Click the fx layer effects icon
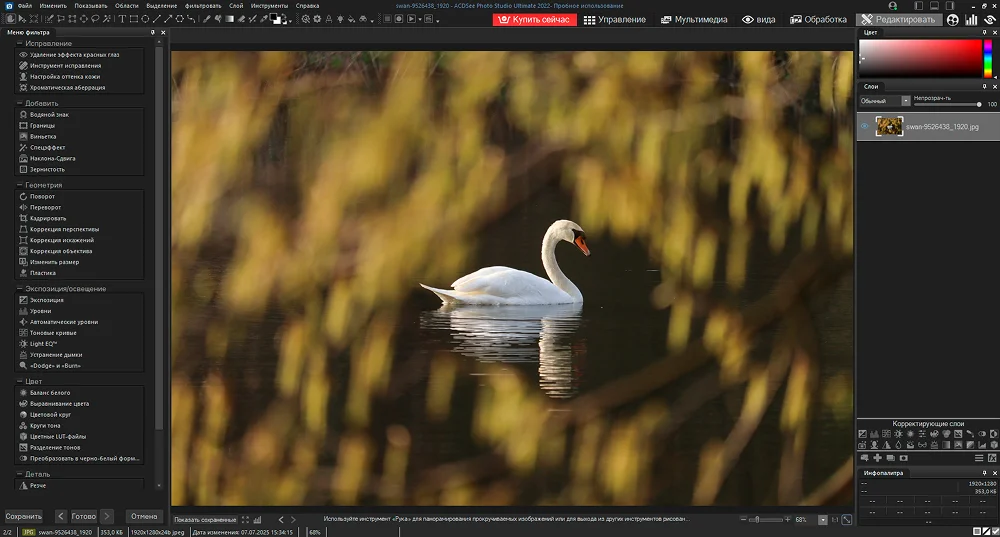The width and height of the screenshot is (1000, 537). click(x=992, y=458)
